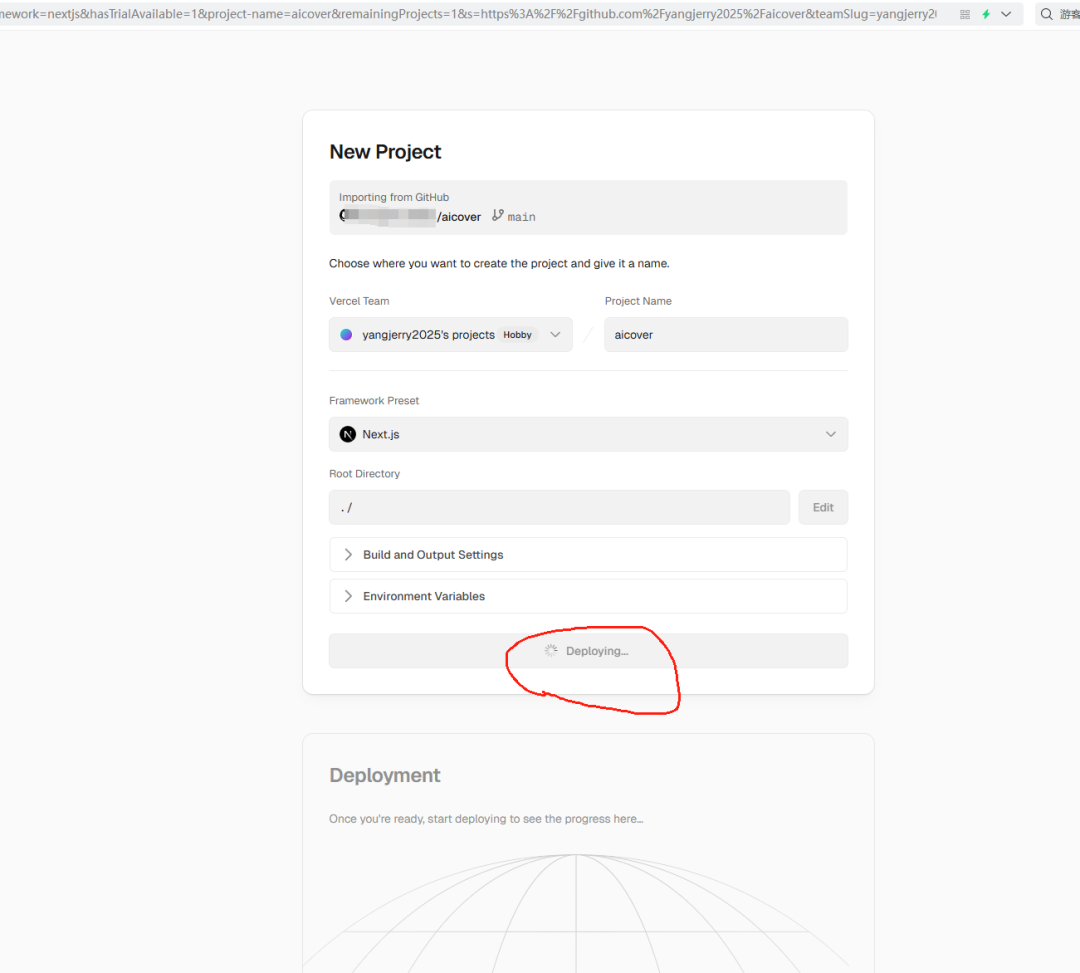Click the aicover repository name
This screenshot has height=973, width=1080.
point(461,217)
